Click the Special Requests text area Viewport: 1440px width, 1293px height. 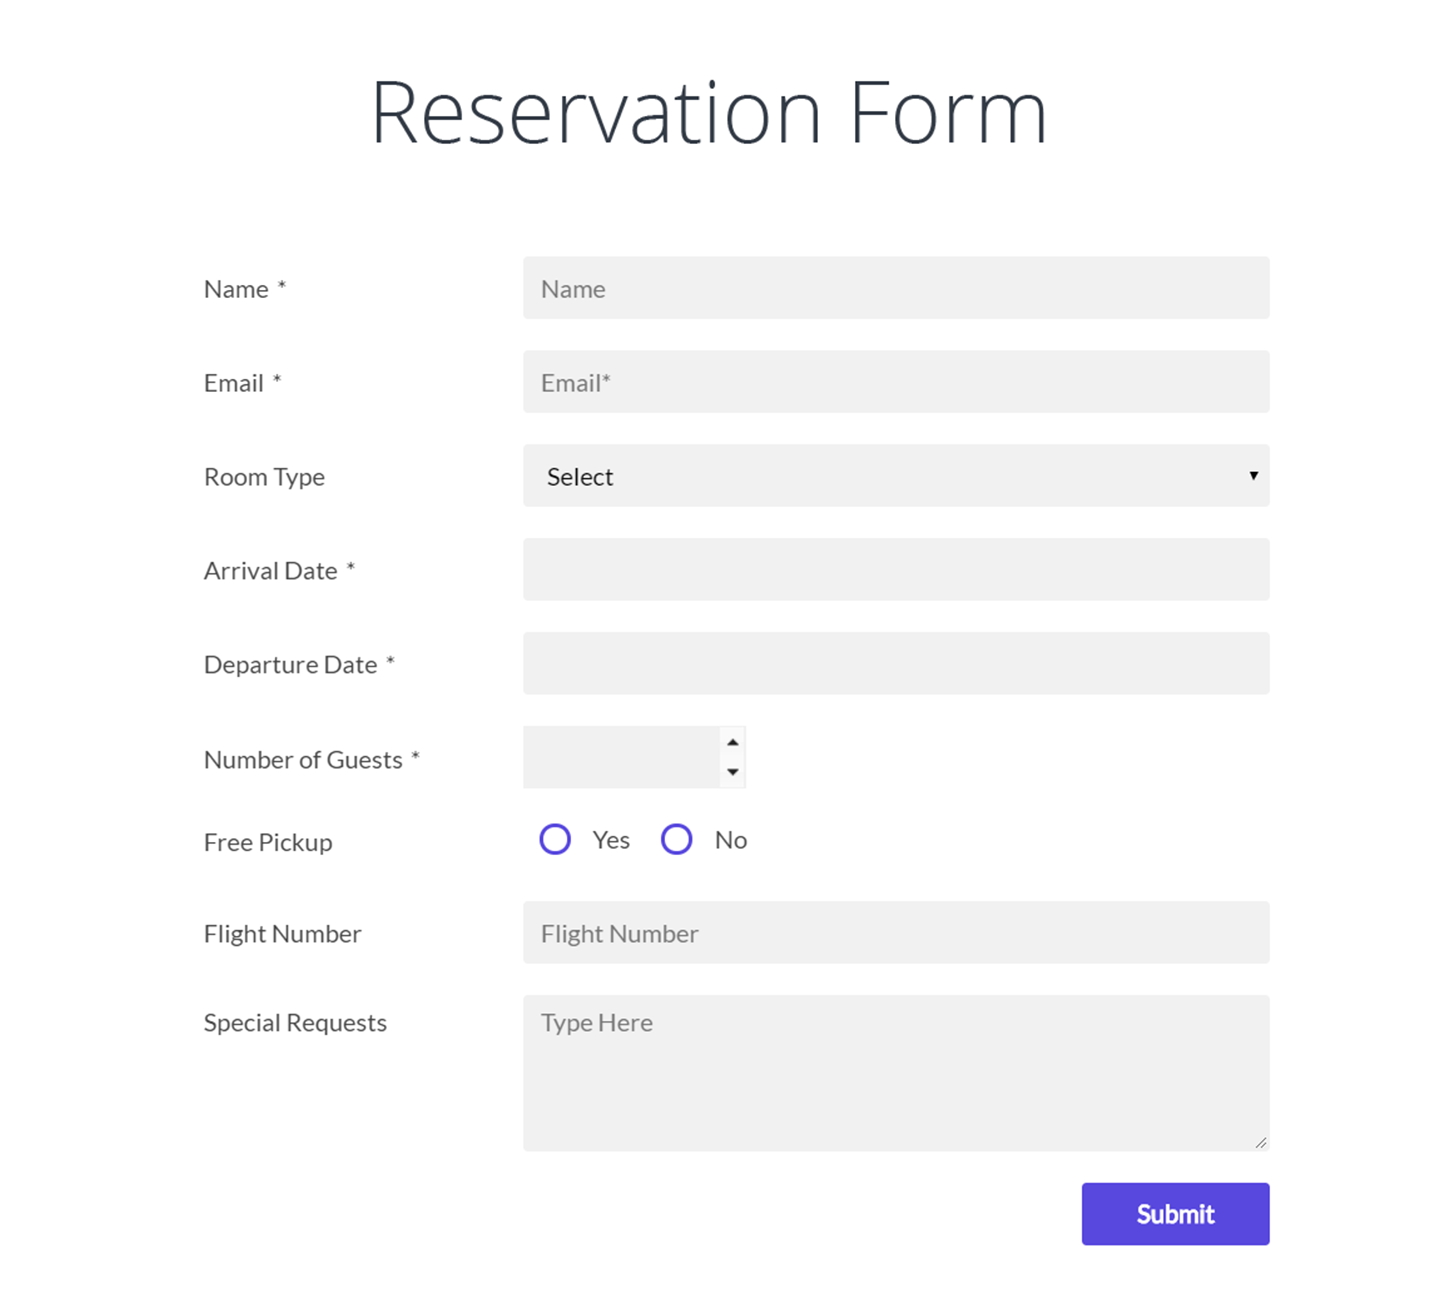point(896,1073)
